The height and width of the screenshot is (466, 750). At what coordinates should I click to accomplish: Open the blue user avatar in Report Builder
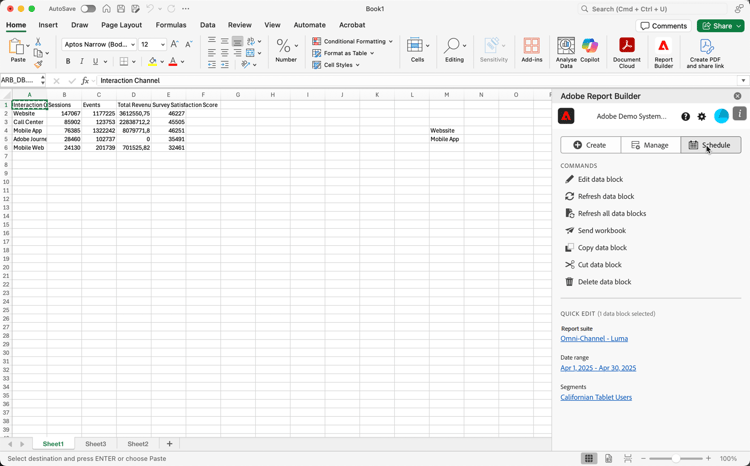pyautogui.click(x=721, y=116)
